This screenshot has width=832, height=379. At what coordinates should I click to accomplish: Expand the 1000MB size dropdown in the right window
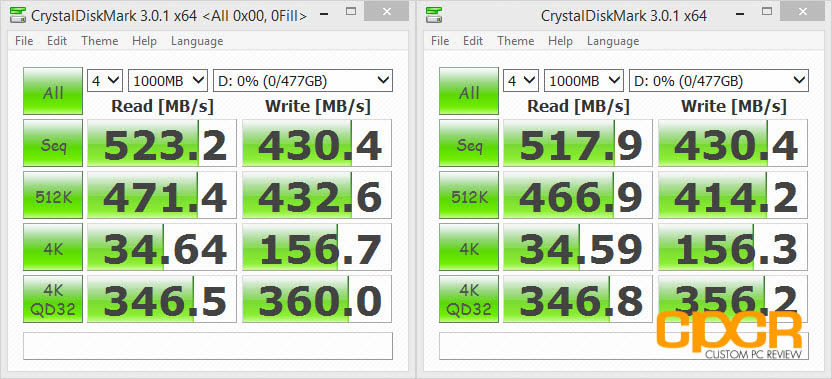click(x=584, y=81)
